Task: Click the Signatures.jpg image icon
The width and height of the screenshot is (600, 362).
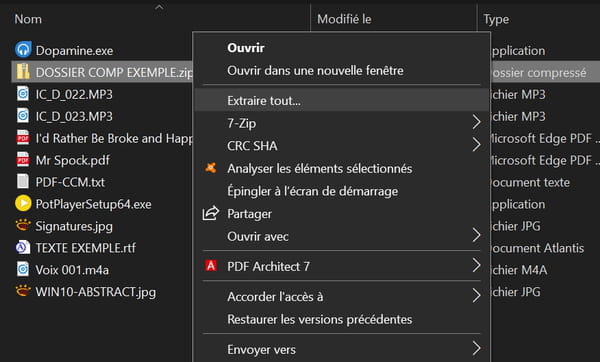Action: pos(23,225)
